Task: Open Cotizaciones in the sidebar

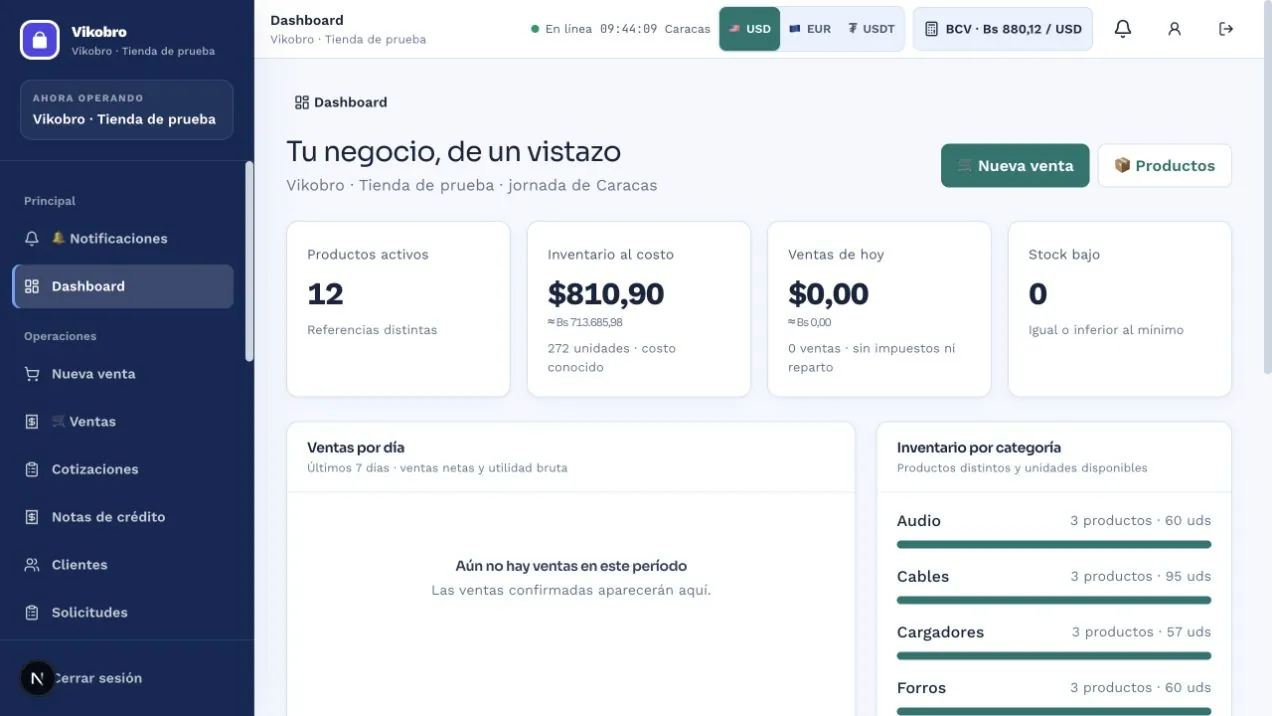Action: pyautogui.click(x=123, y=469)
